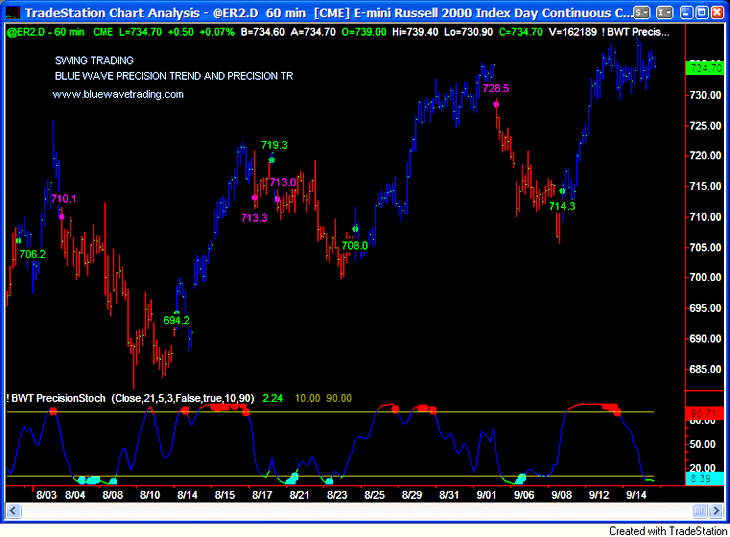The image size is (730, 537).
Task: Click the 730.00 price axis label
Action: pyautogui.click(x=705, y=95)
